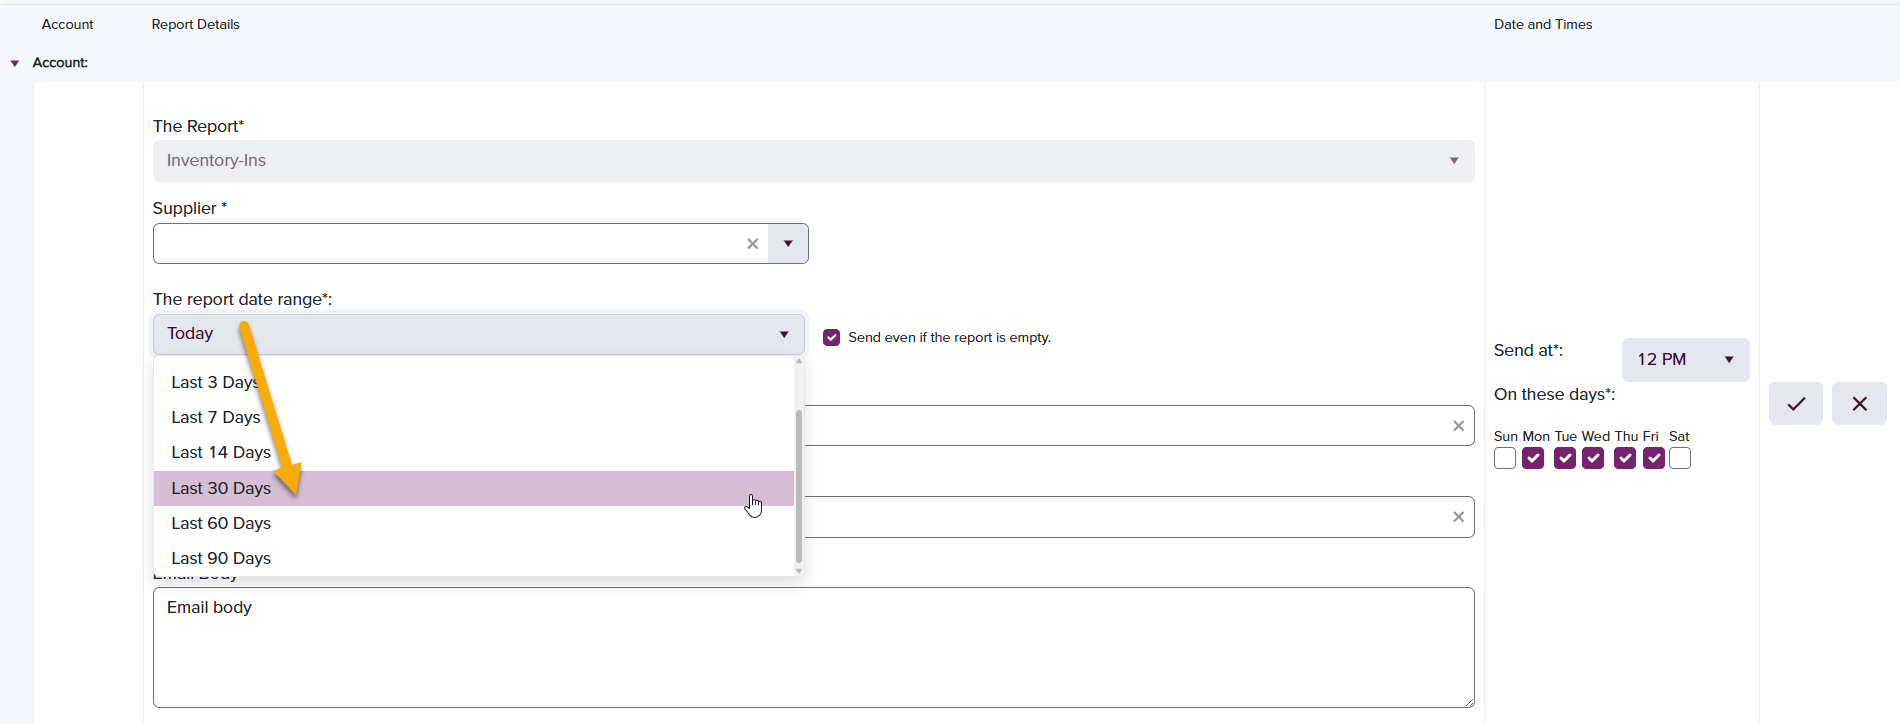Uncheck the Mon day checkbox
The height and width of the screenshot is (724, 1900).
[1533, 458]
